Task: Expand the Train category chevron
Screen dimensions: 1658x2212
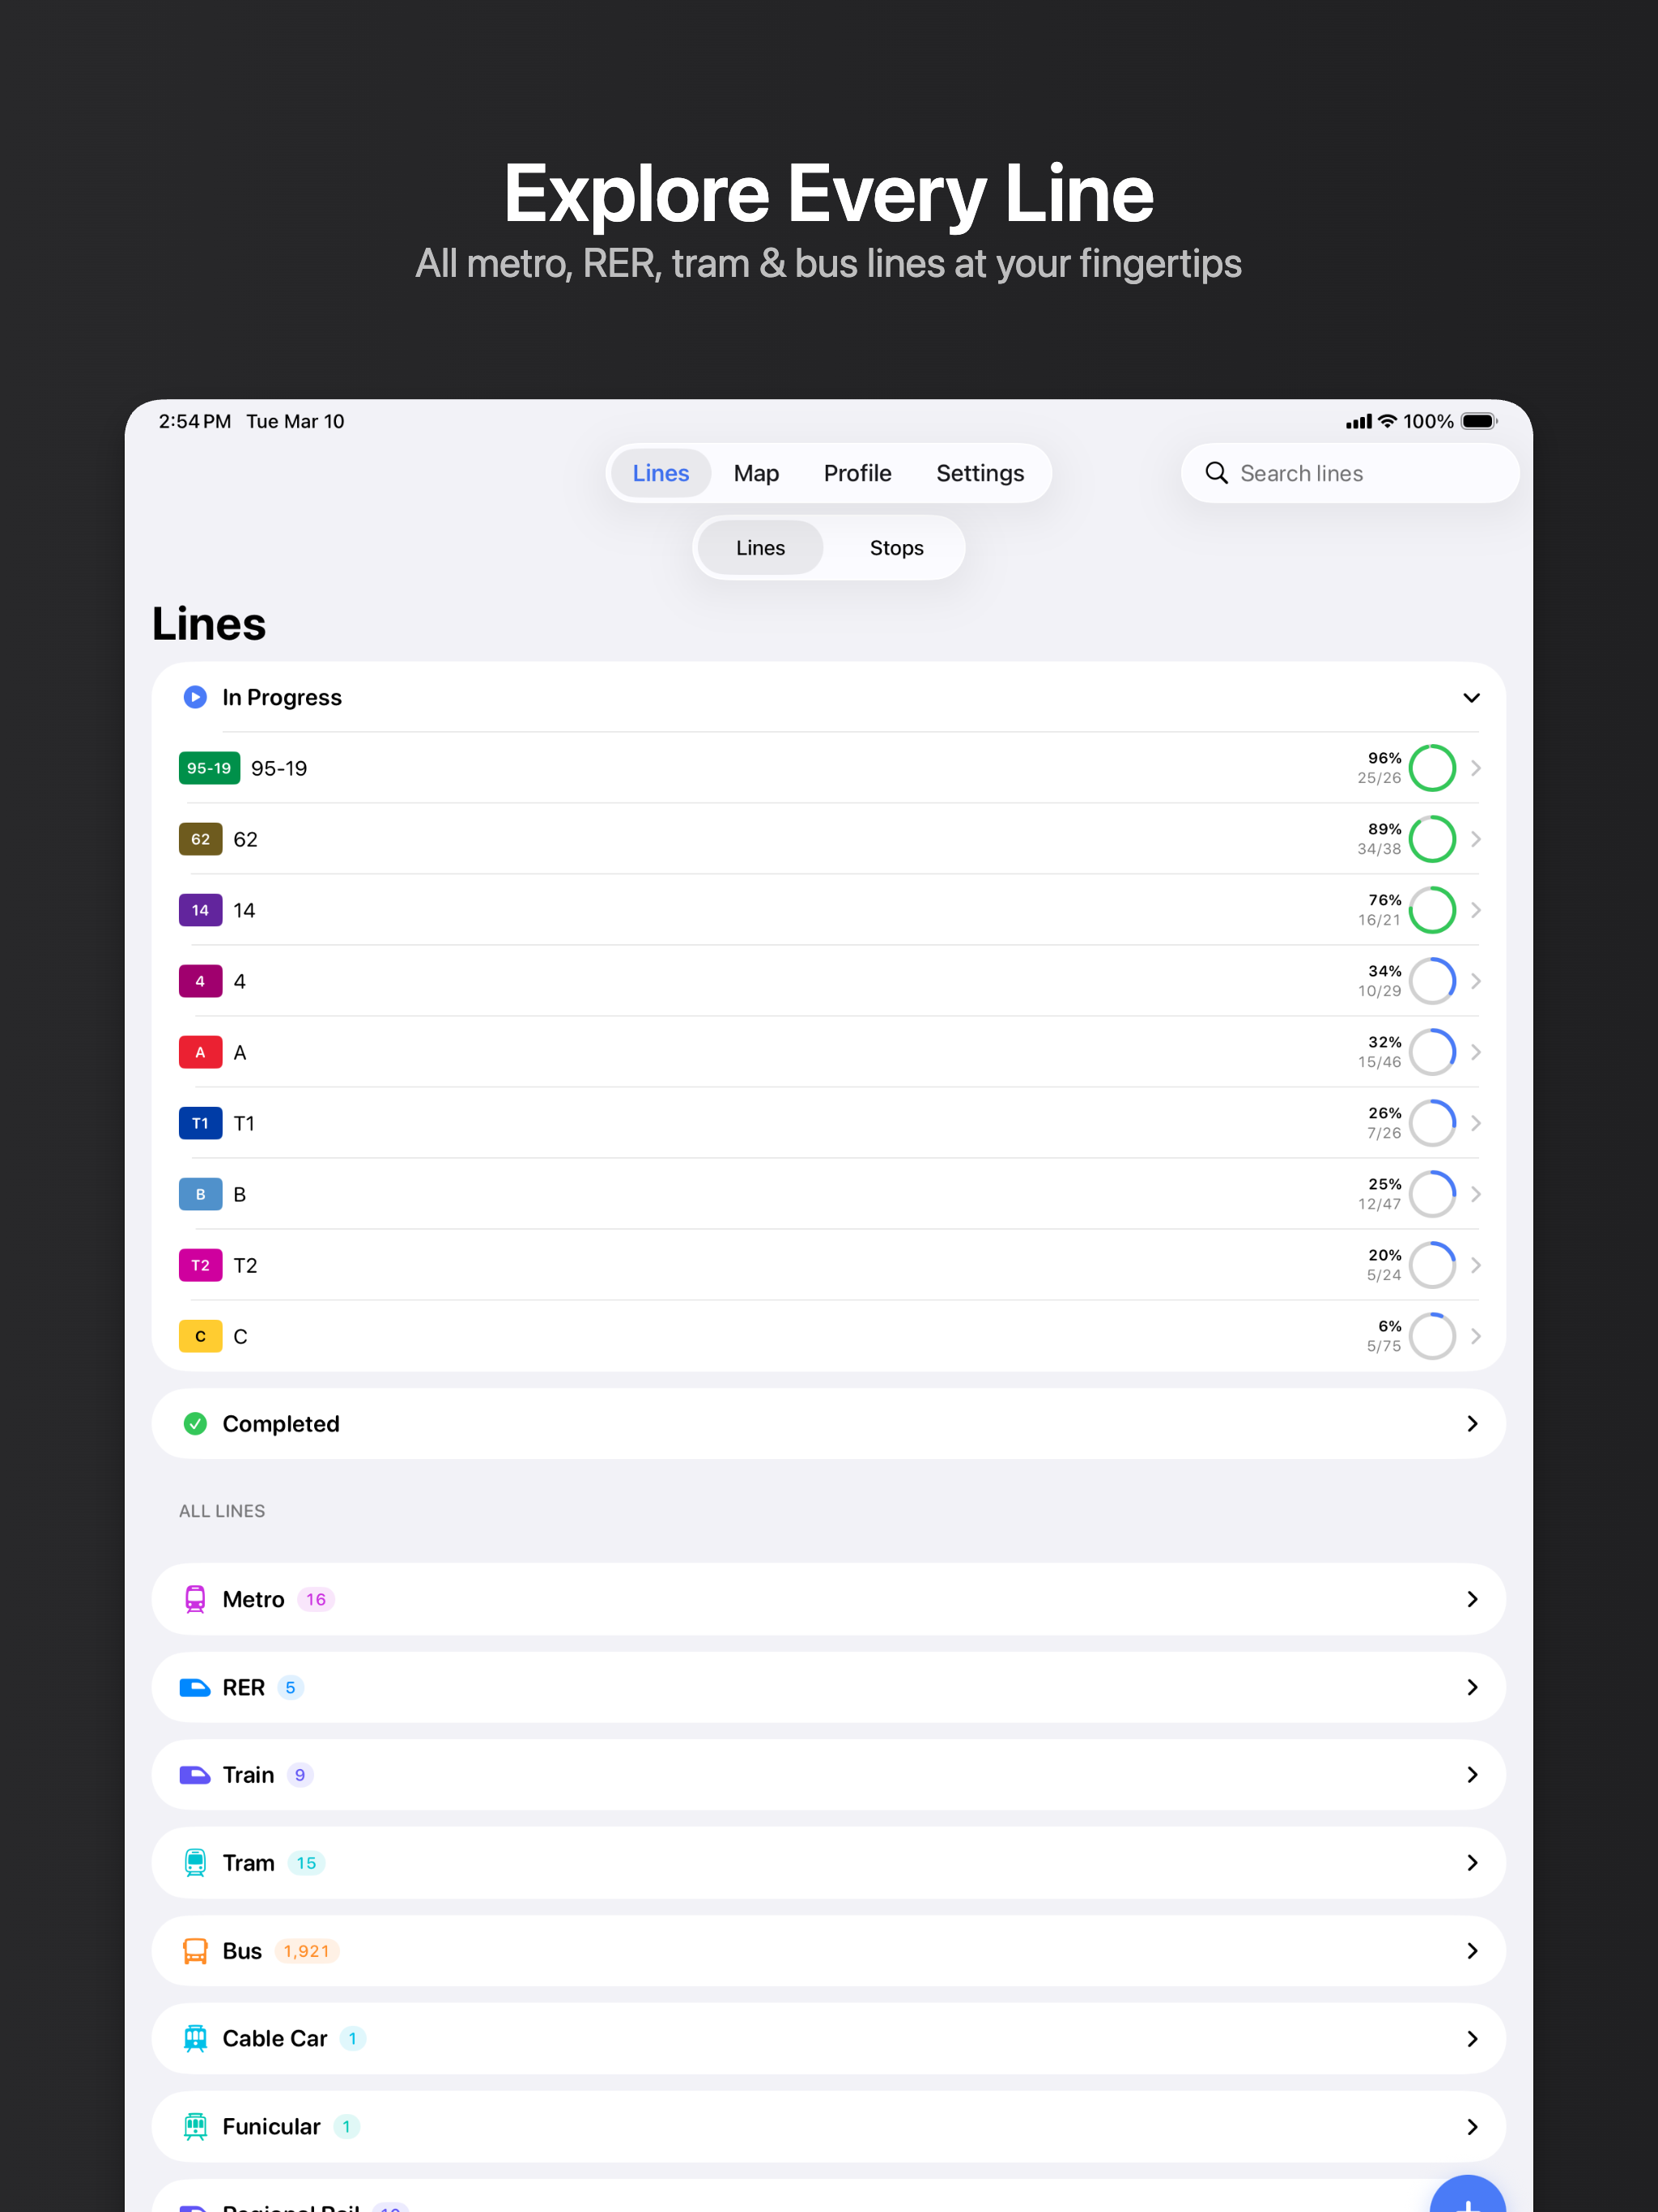Action: click(1472, 1775)
